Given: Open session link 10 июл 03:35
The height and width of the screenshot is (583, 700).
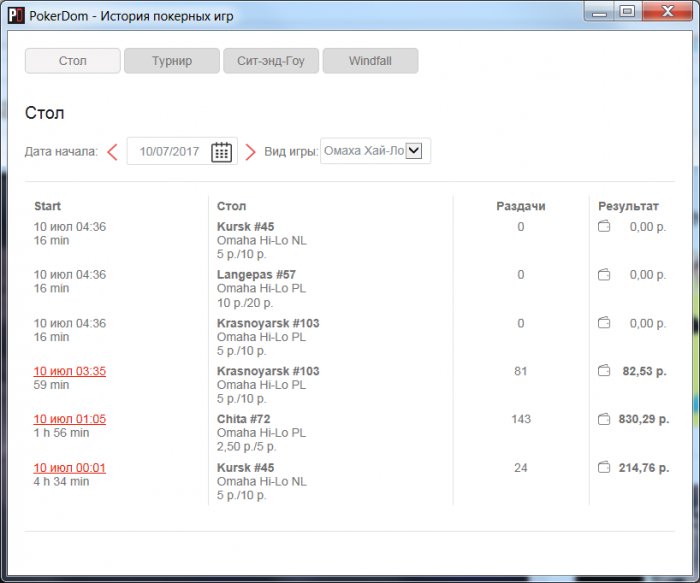Looking at the screenshot, I should tap(70, 371).
